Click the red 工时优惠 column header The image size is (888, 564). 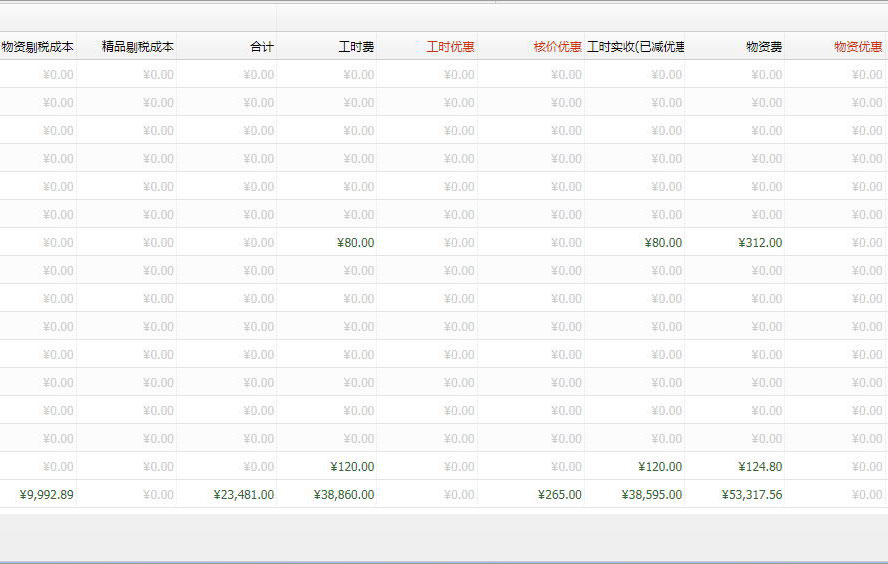pos(450,46)
